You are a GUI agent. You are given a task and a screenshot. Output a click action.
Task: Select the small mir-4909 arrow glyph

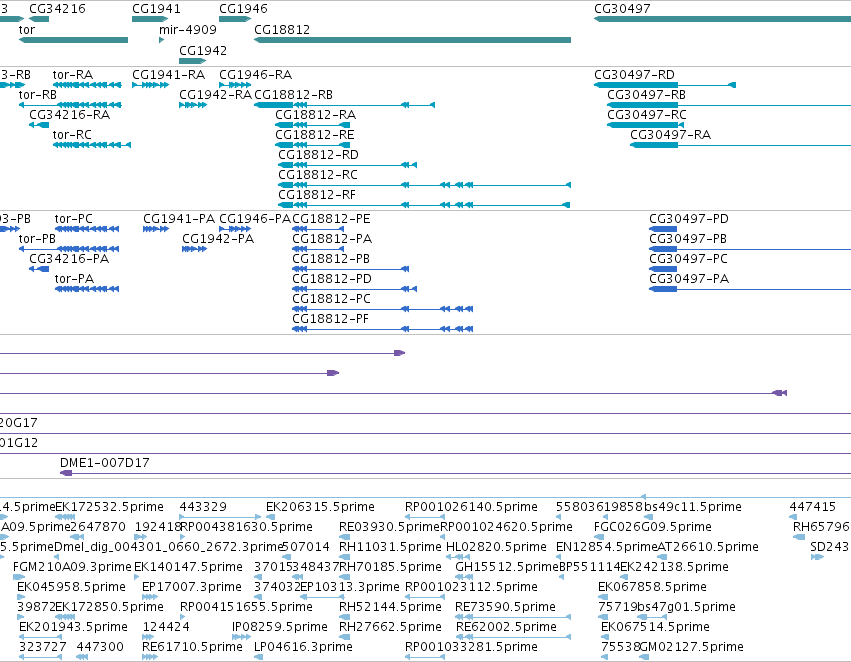tap(161, 40)
